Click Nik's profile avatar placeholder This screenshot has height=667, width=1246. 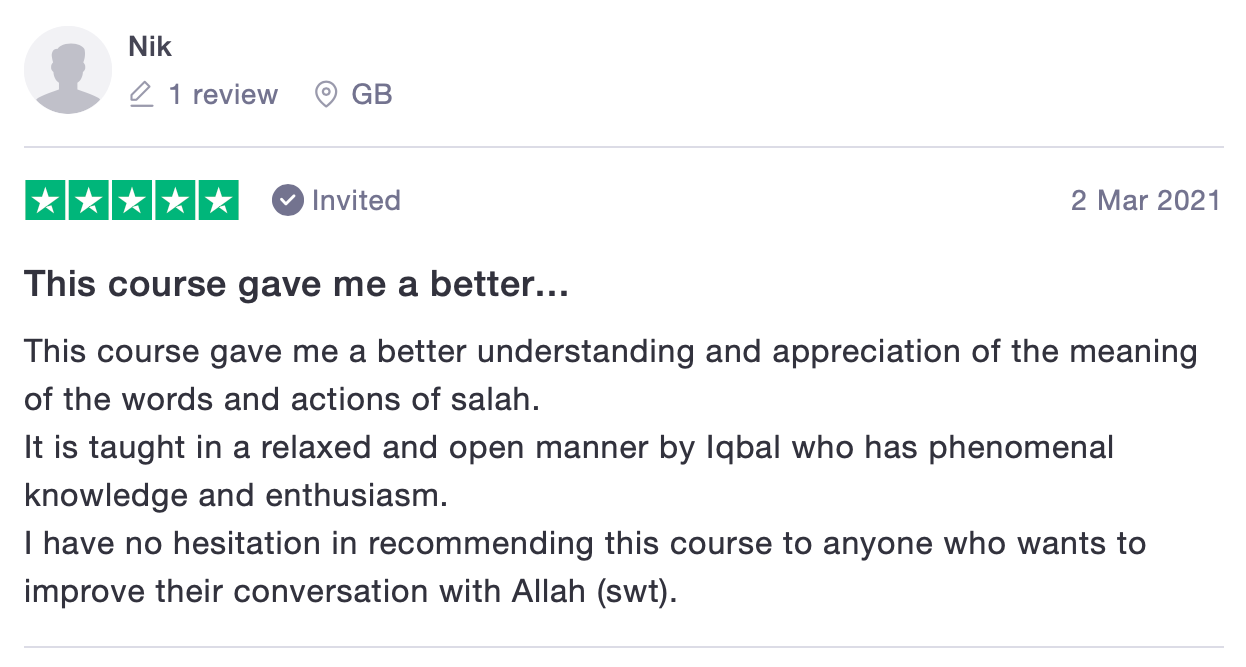(x=68, y=70)
